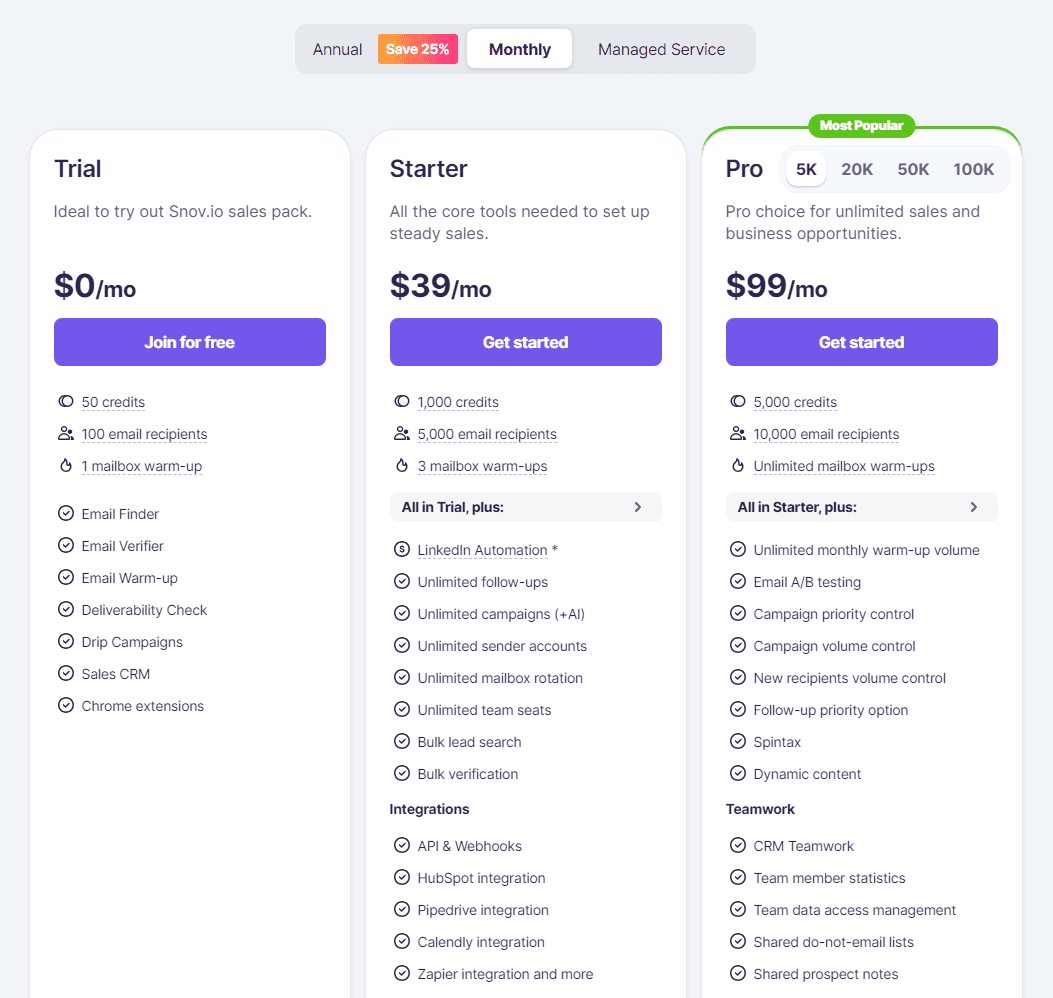Click the checkmark next to HubSpot integration

click(400, 878)
